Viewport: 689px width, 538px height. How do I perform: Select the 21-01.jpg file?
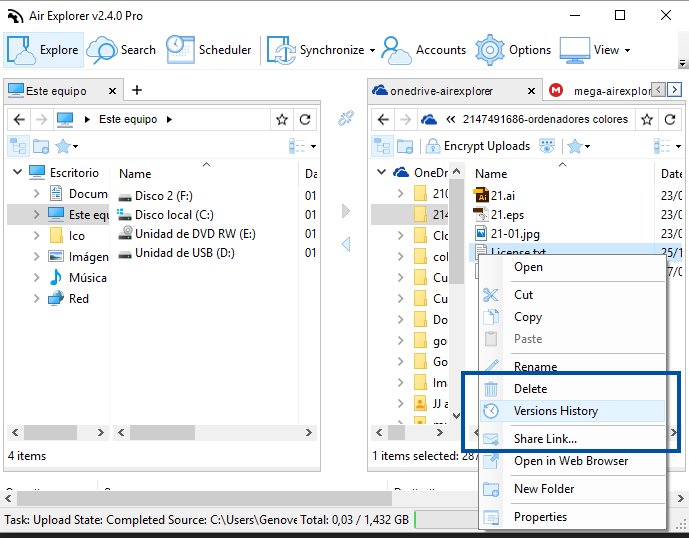(x=506, y=234)
